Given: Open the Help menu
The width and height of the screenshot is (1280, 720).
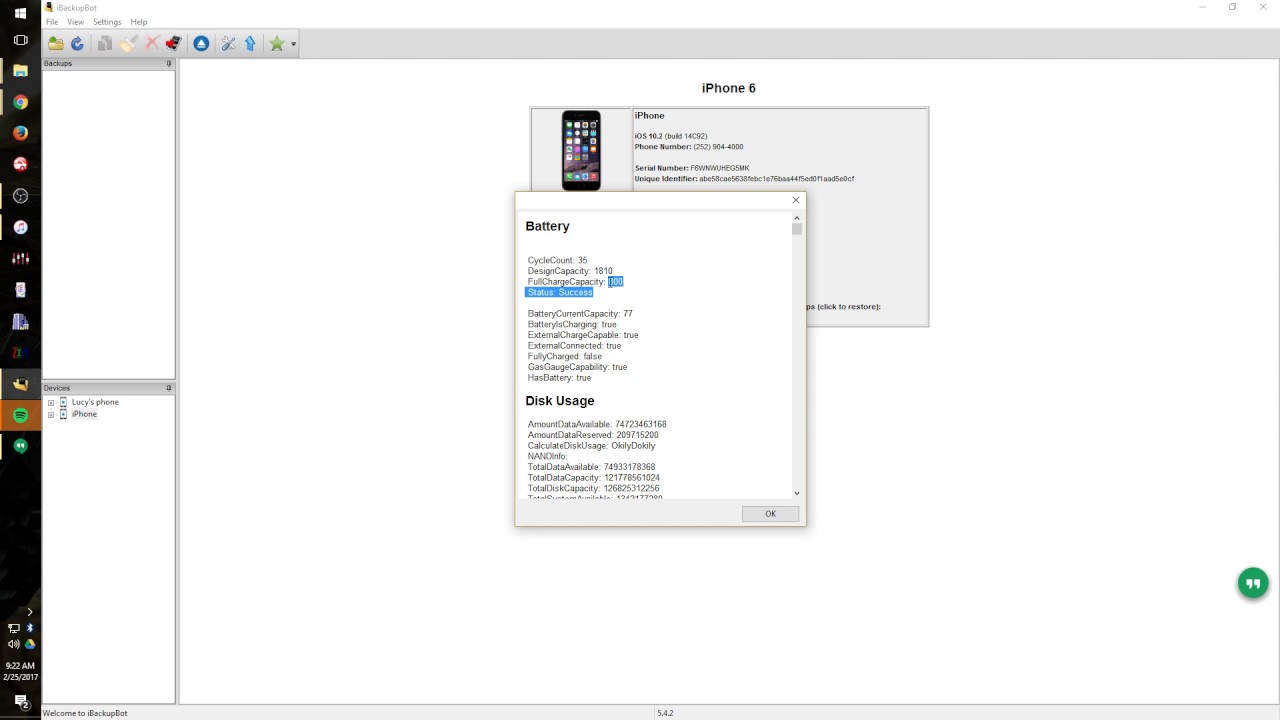Looking at the screenshot, I should click(x=139, y=22).
